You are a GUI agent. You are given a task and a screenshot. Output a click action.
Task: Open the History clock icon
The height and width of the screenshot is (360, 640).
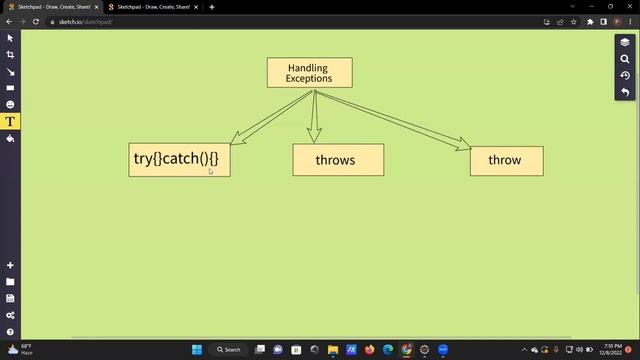point(624,76)
